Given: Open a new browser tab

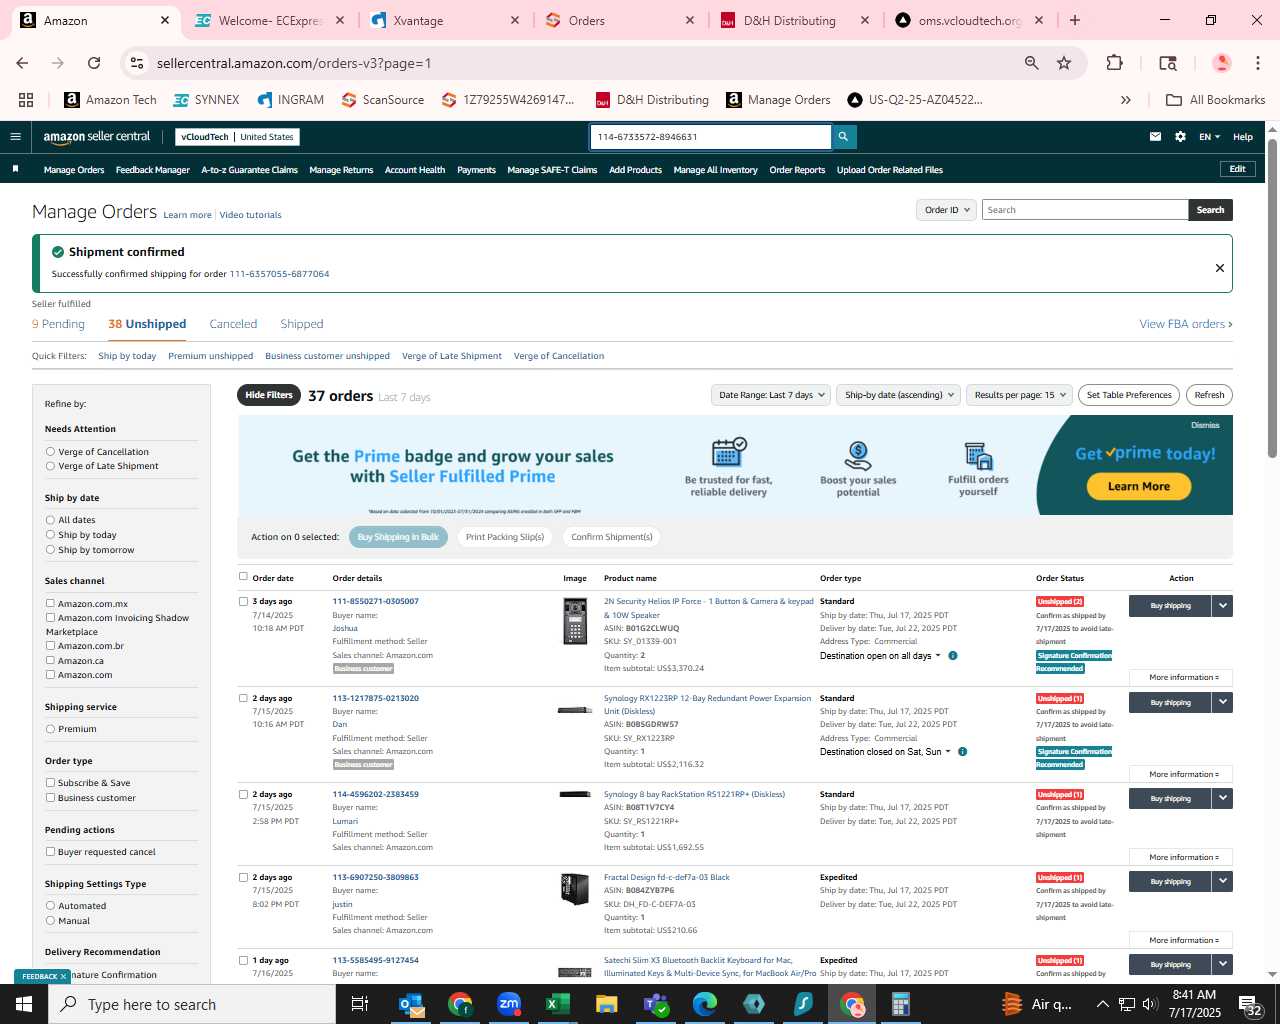Looking at the screenshot, I should [1075, 20].
